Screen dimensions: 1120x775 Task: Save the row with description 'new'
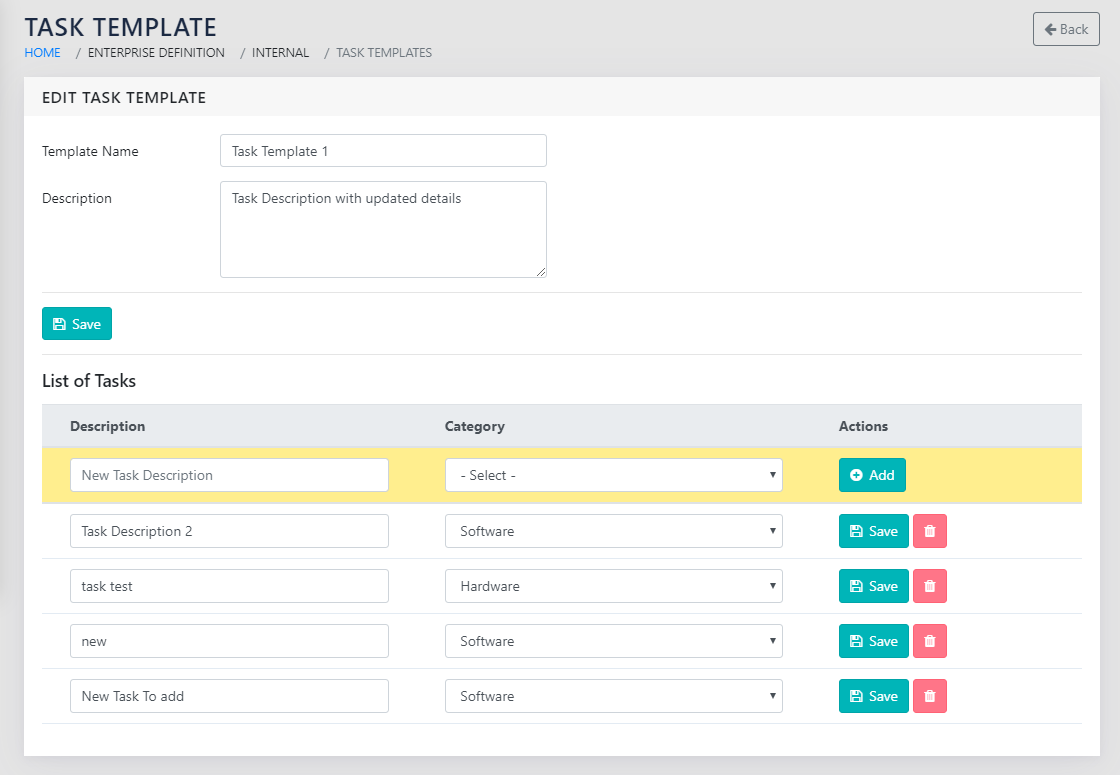coord(873,641)
